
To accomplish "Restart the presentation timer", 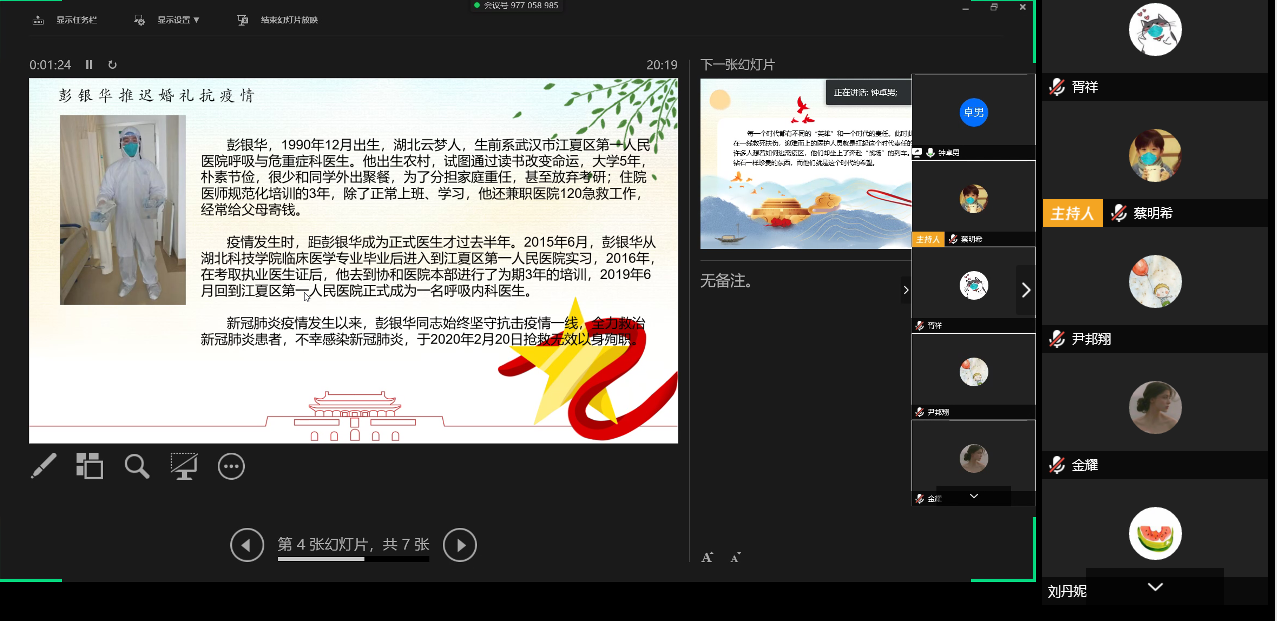I will [x=112, y=65].
